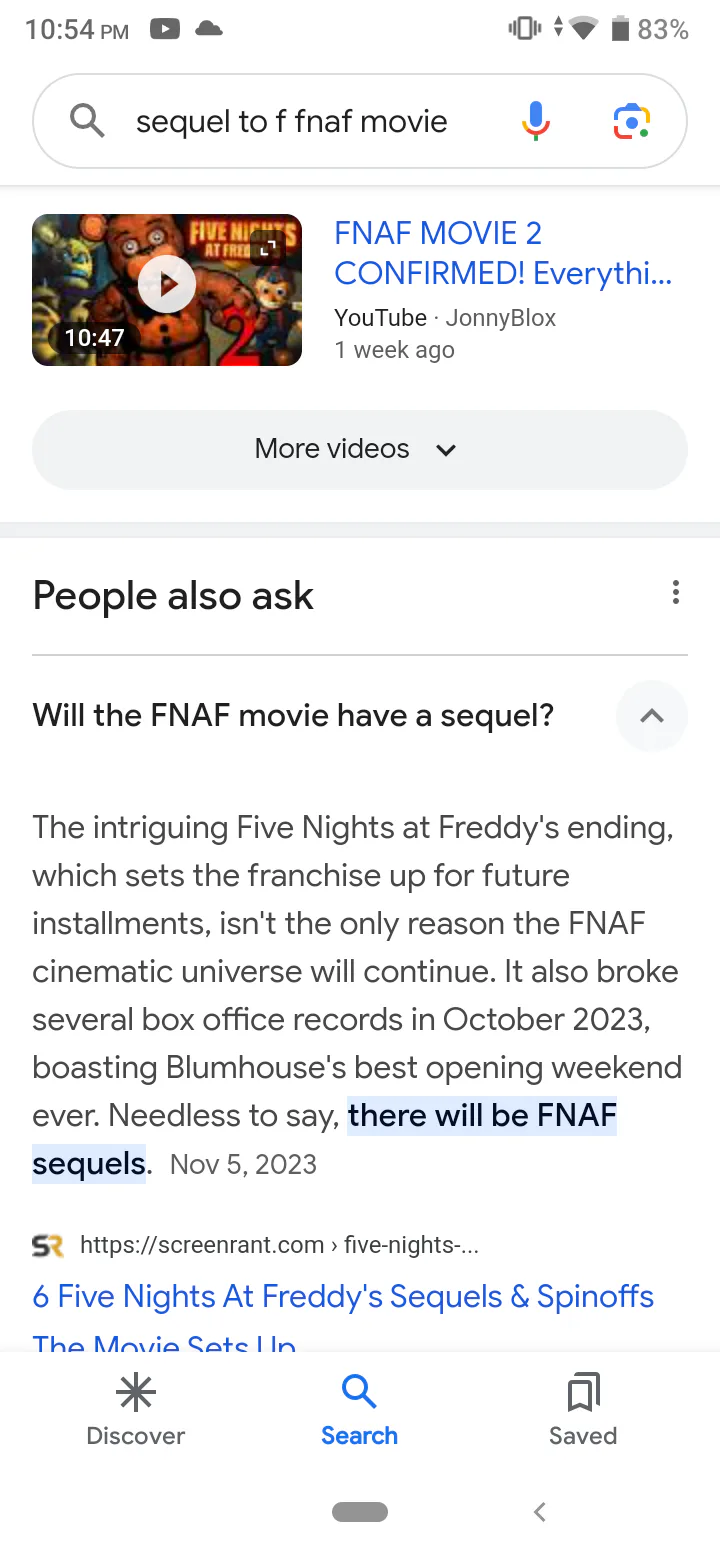The width and height of the screenshot is (720, 1560).
Task: Expand the More videos list
Action: (360, 449)
